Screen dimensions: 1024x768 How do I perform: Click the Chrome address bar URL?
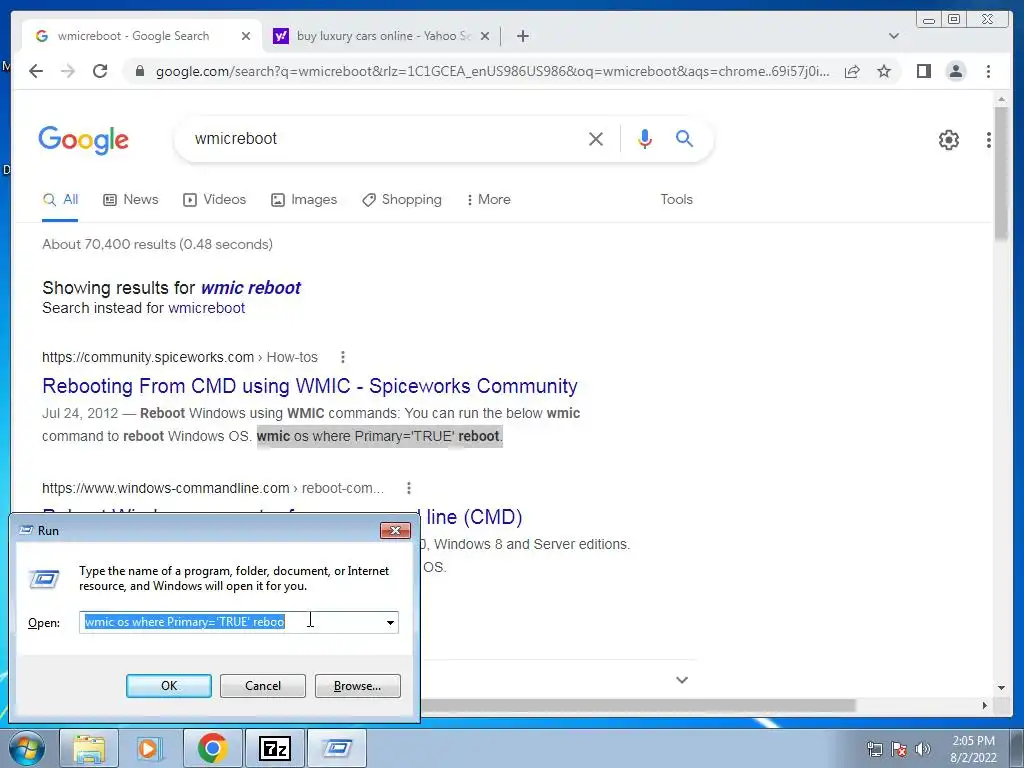click(492, 71)
